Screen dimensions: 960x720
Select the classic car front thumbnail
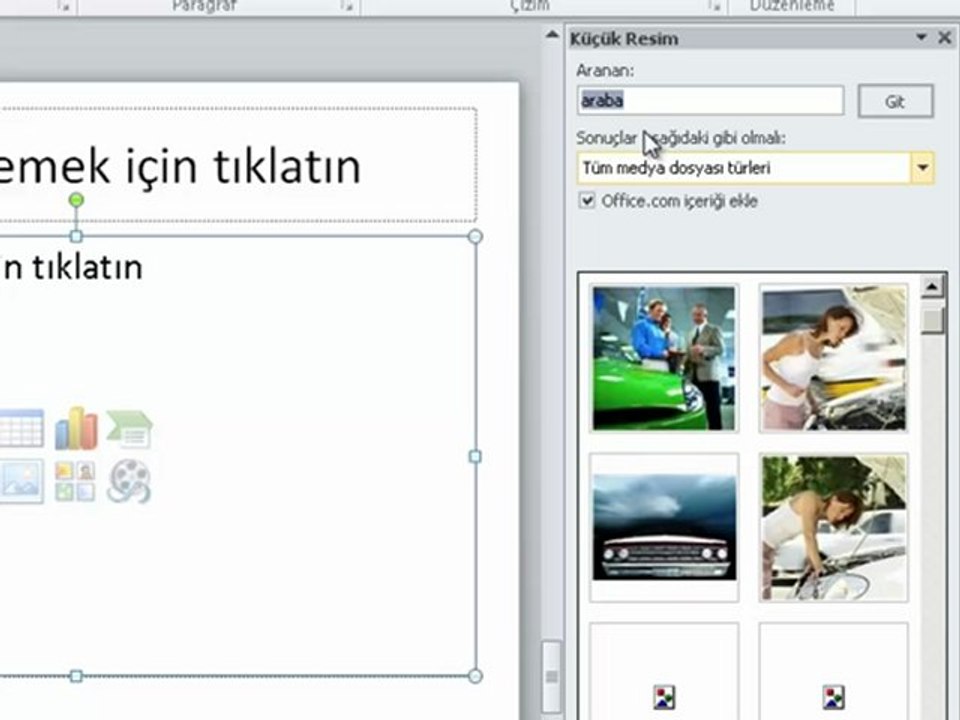tap(664, 528)
